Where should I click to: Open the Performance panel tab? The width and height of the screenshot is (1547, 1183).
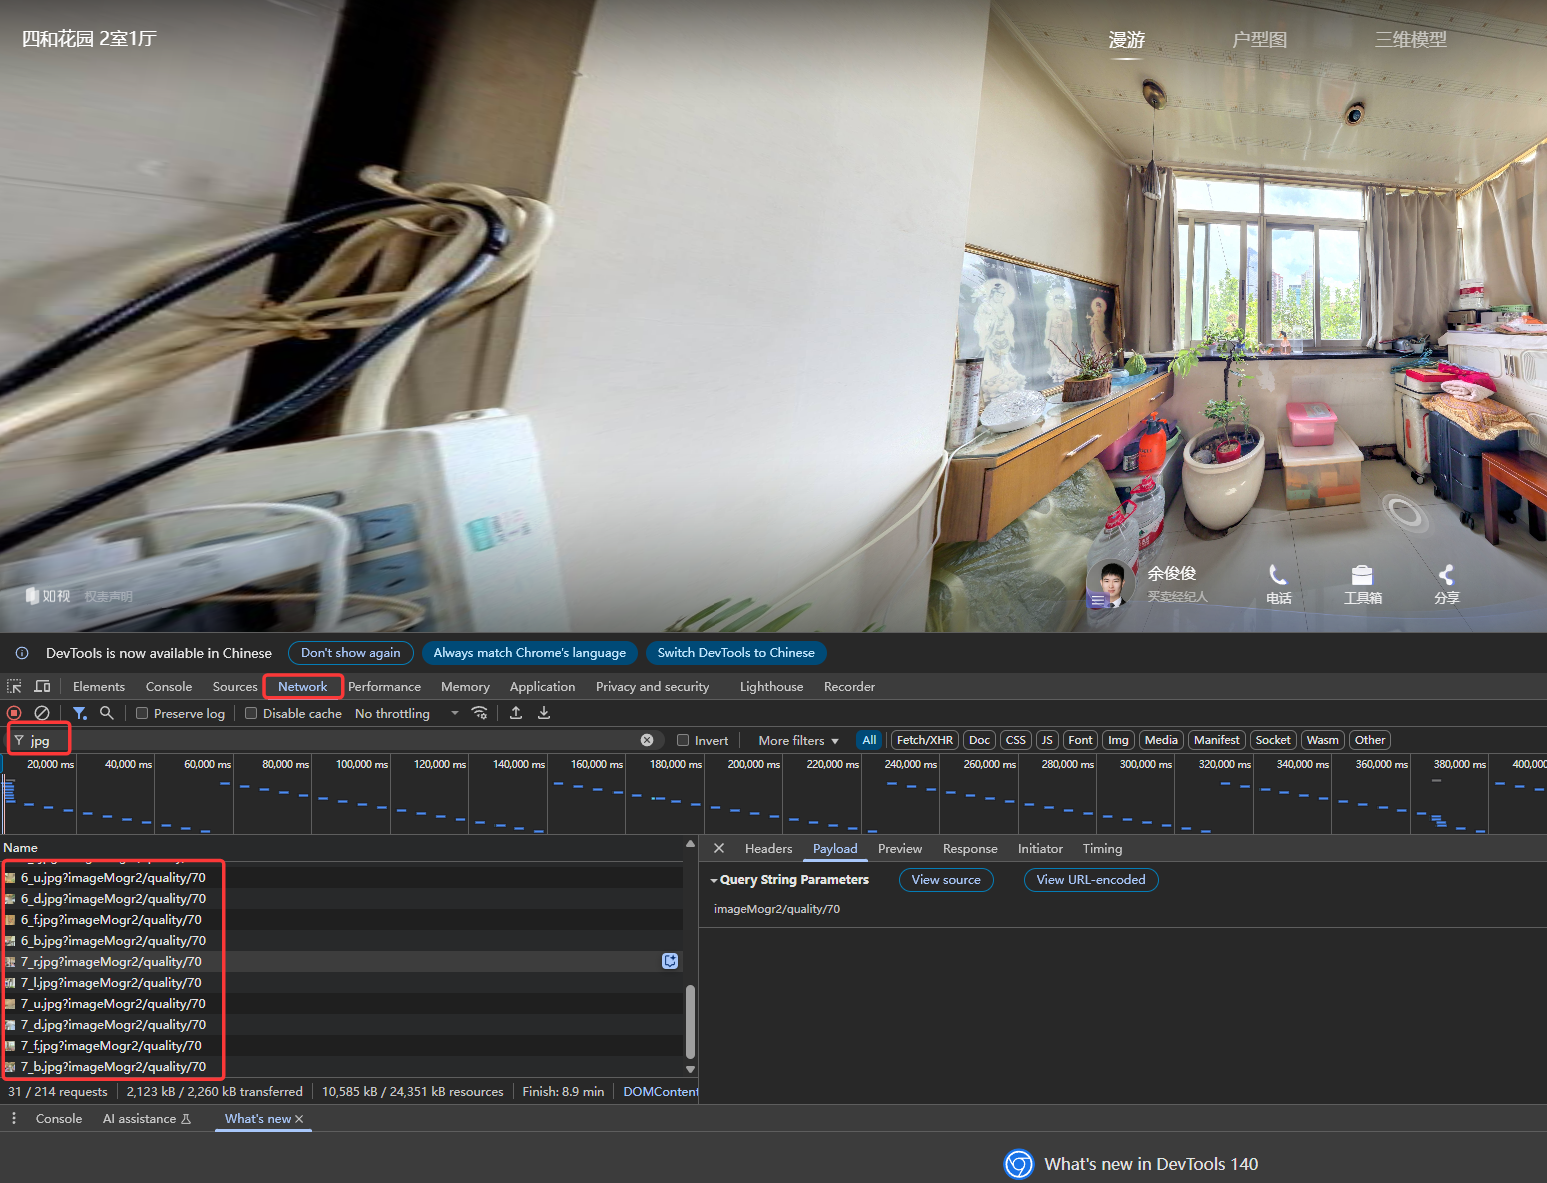[384, 686]
